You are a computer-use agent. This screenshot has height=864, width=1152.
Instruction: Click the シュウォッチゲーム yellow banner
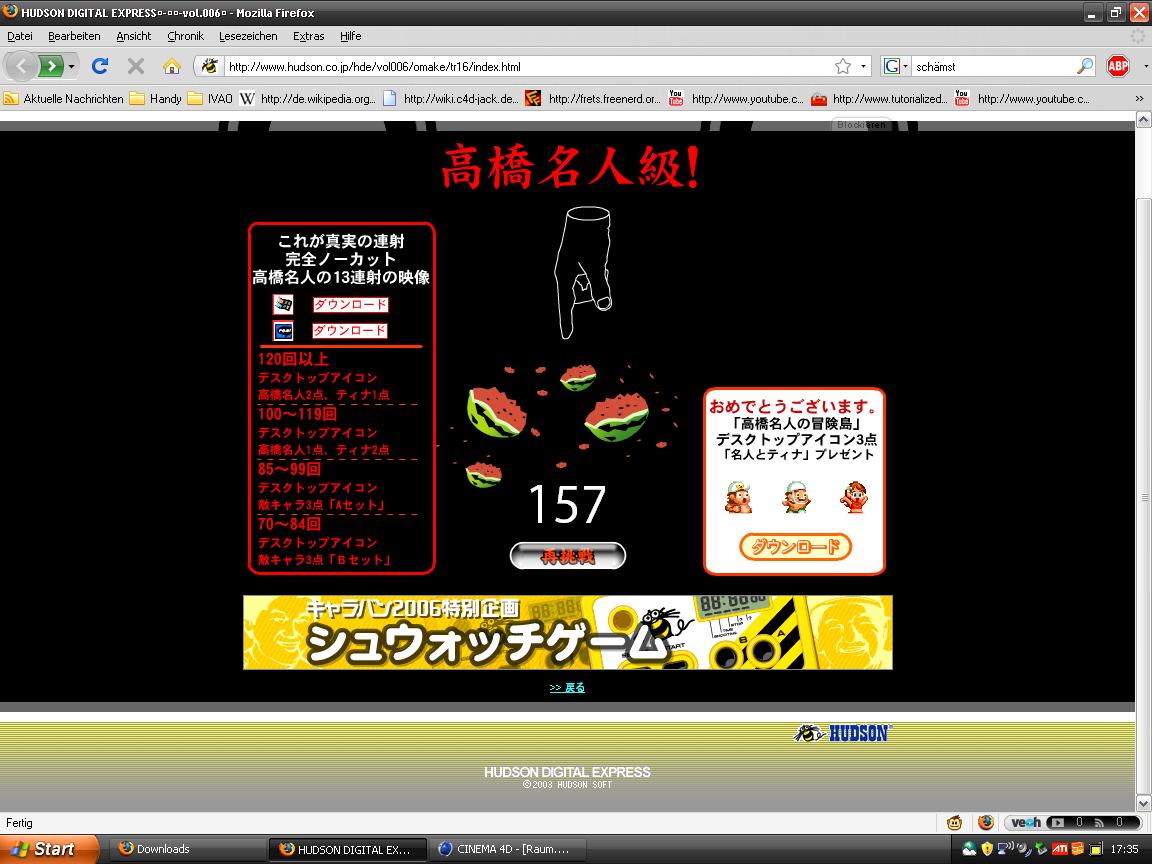click(568, 633)
